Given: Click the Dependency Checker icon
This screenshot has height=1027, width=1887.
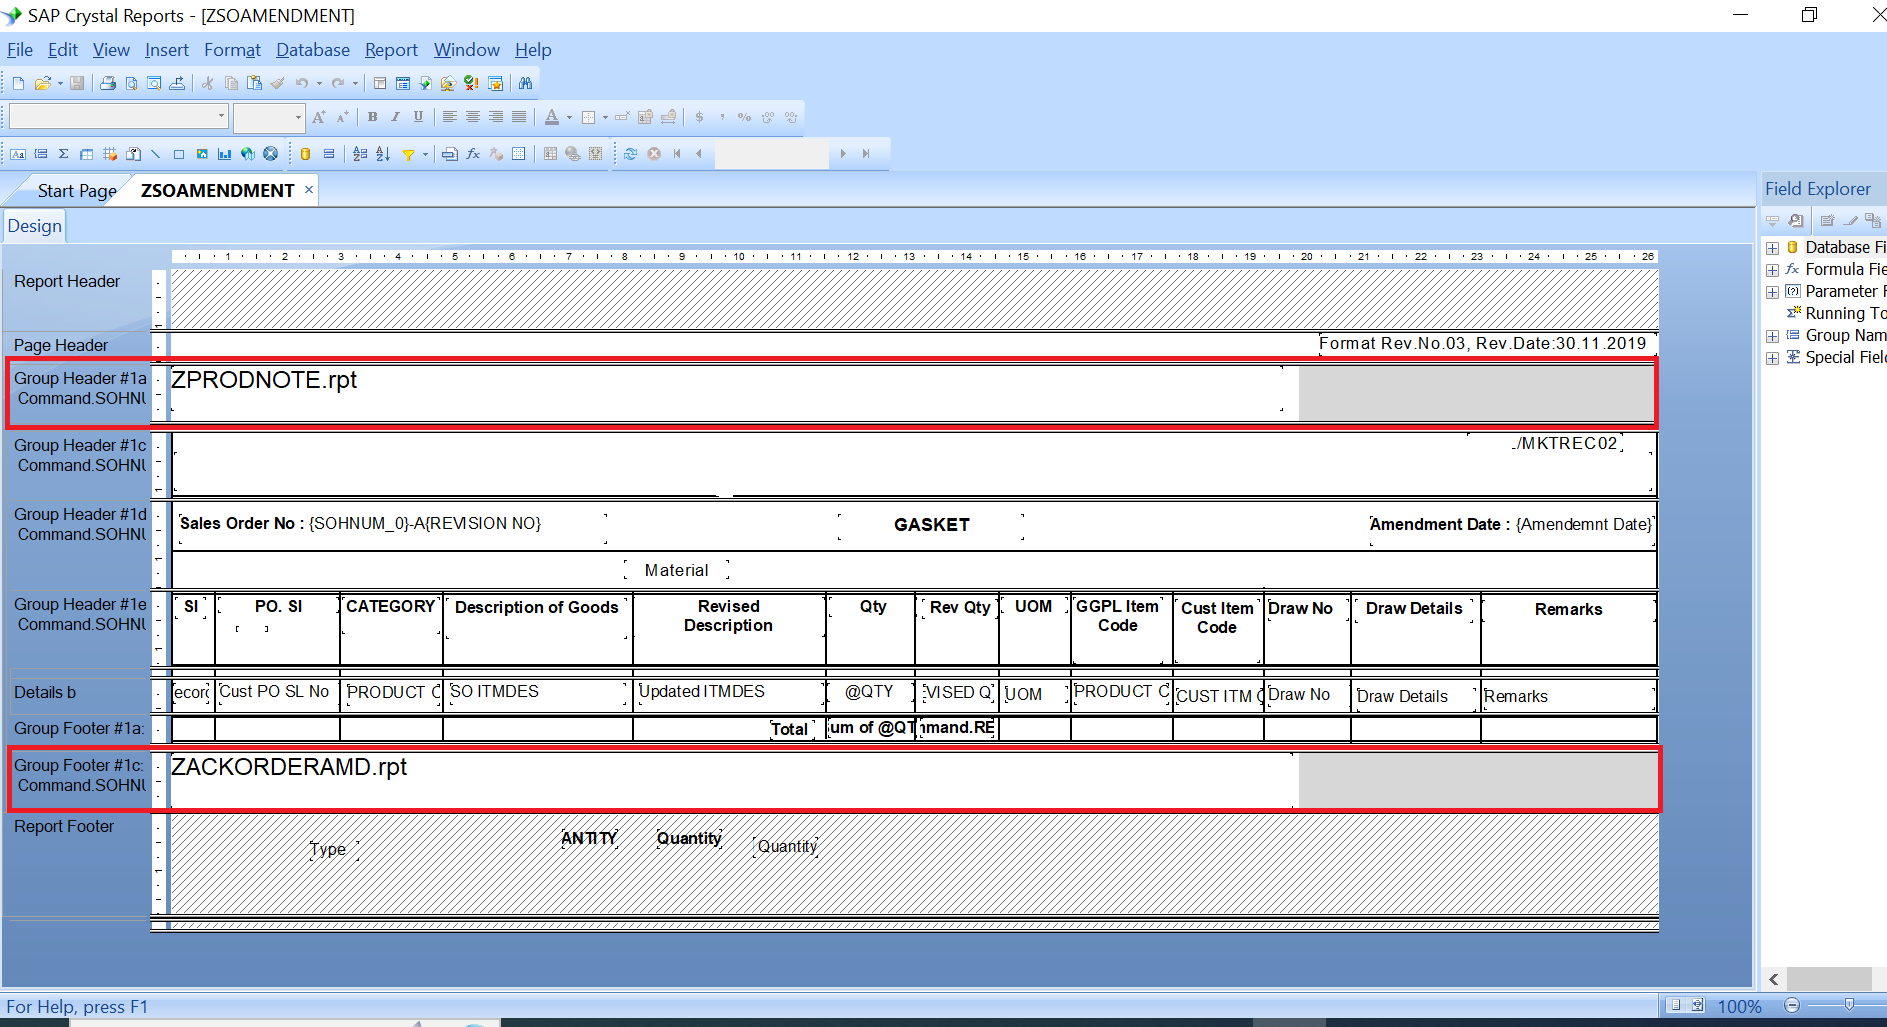Looking at the screenshot, I should pyautogui.click(x=471, y=83).
